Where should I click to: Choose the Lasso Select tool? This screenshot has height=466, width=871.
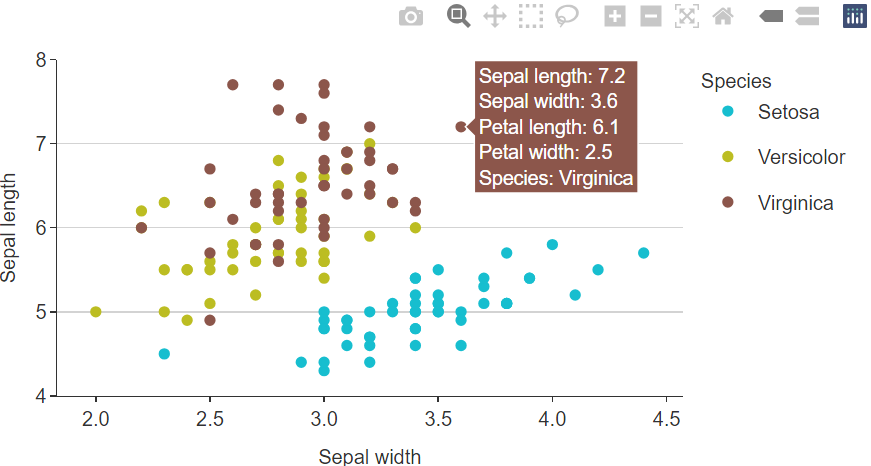pyautogui.click(x=567, y=16)
